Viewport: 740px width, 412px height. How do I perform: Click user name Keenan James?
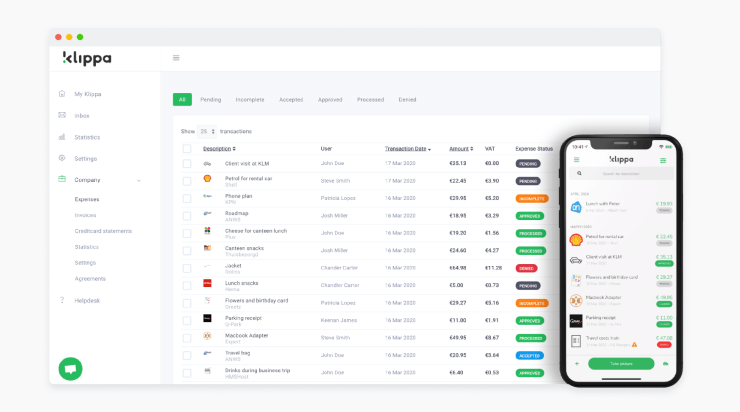click(x=339, y=320)
